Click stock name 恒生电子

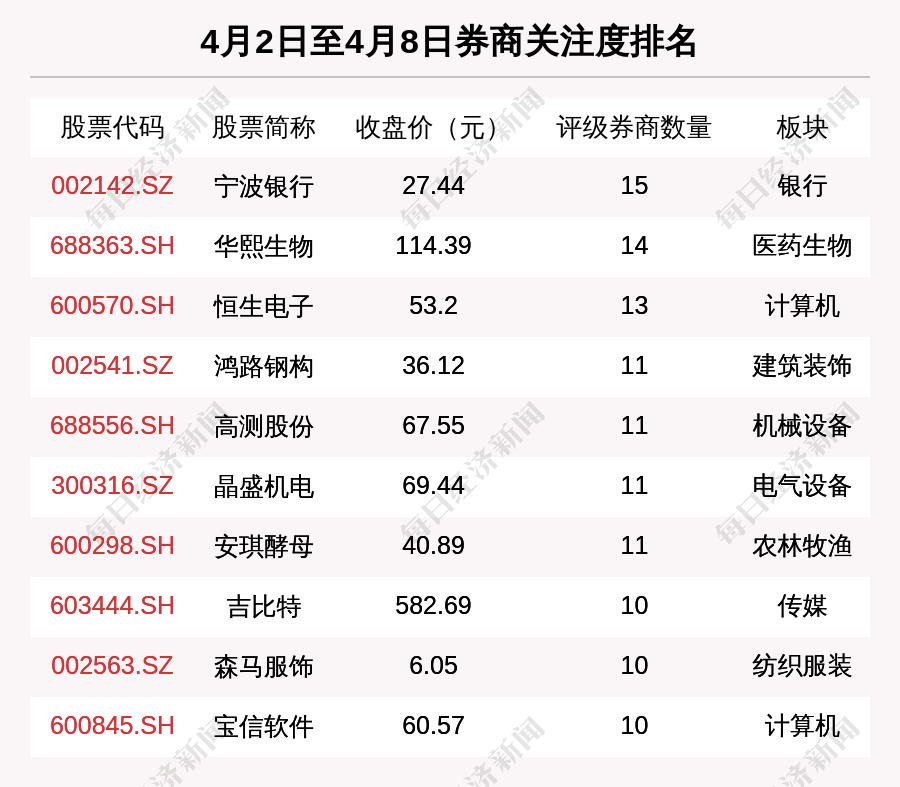263,306
